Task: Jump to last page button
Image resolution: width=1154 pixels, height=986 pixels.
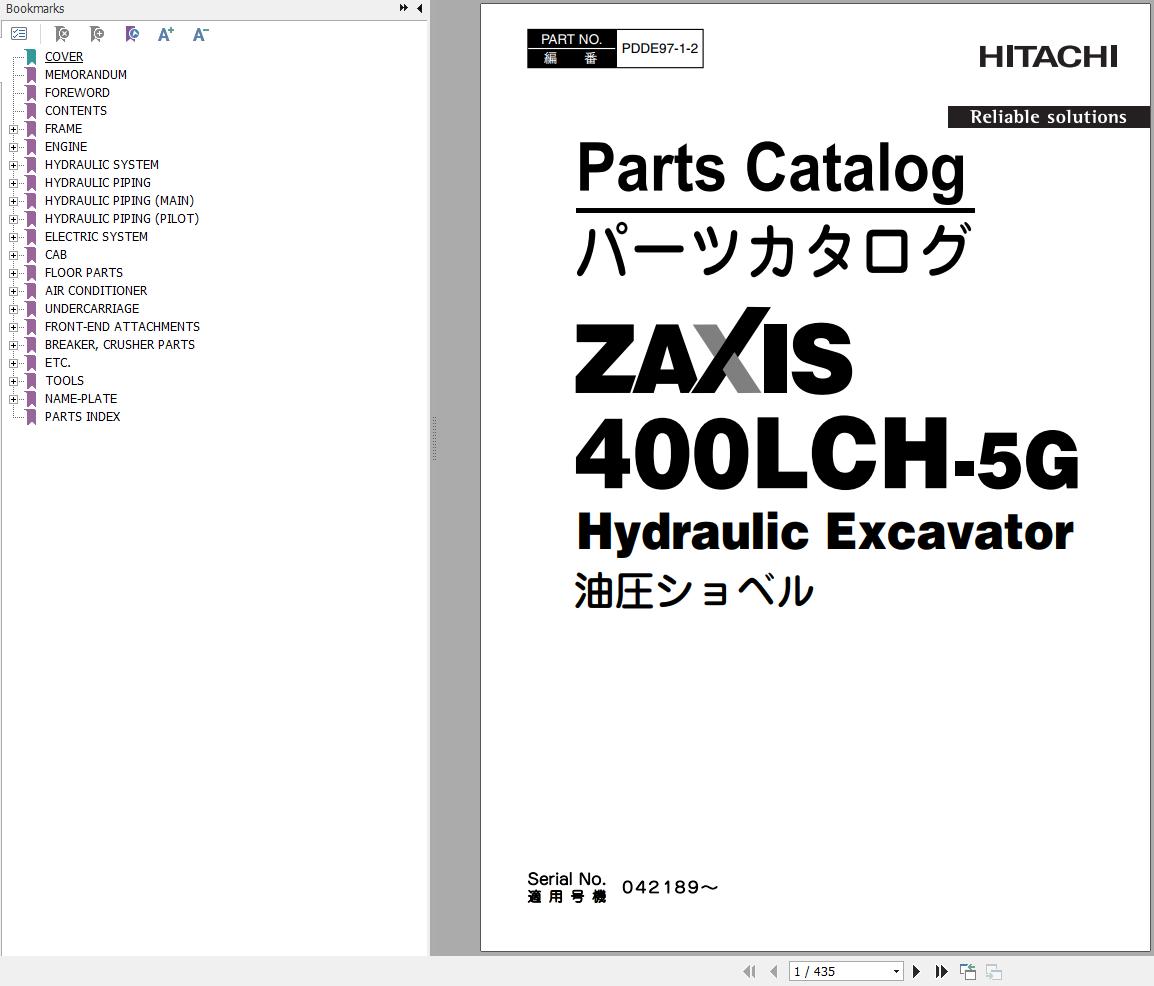Action: (941, 971)
